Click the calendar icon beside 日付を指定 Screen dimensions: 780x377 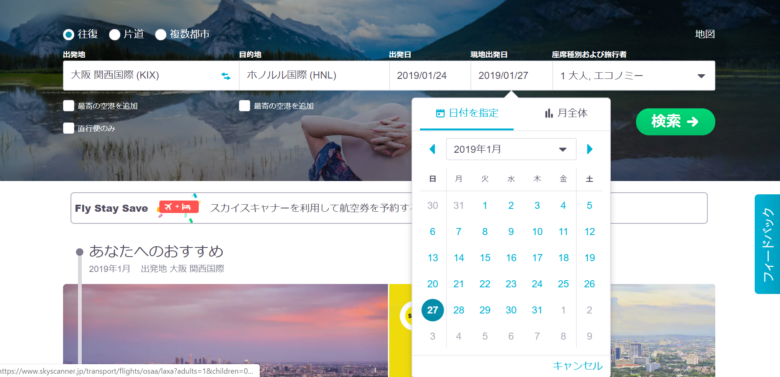coord(440,113)
